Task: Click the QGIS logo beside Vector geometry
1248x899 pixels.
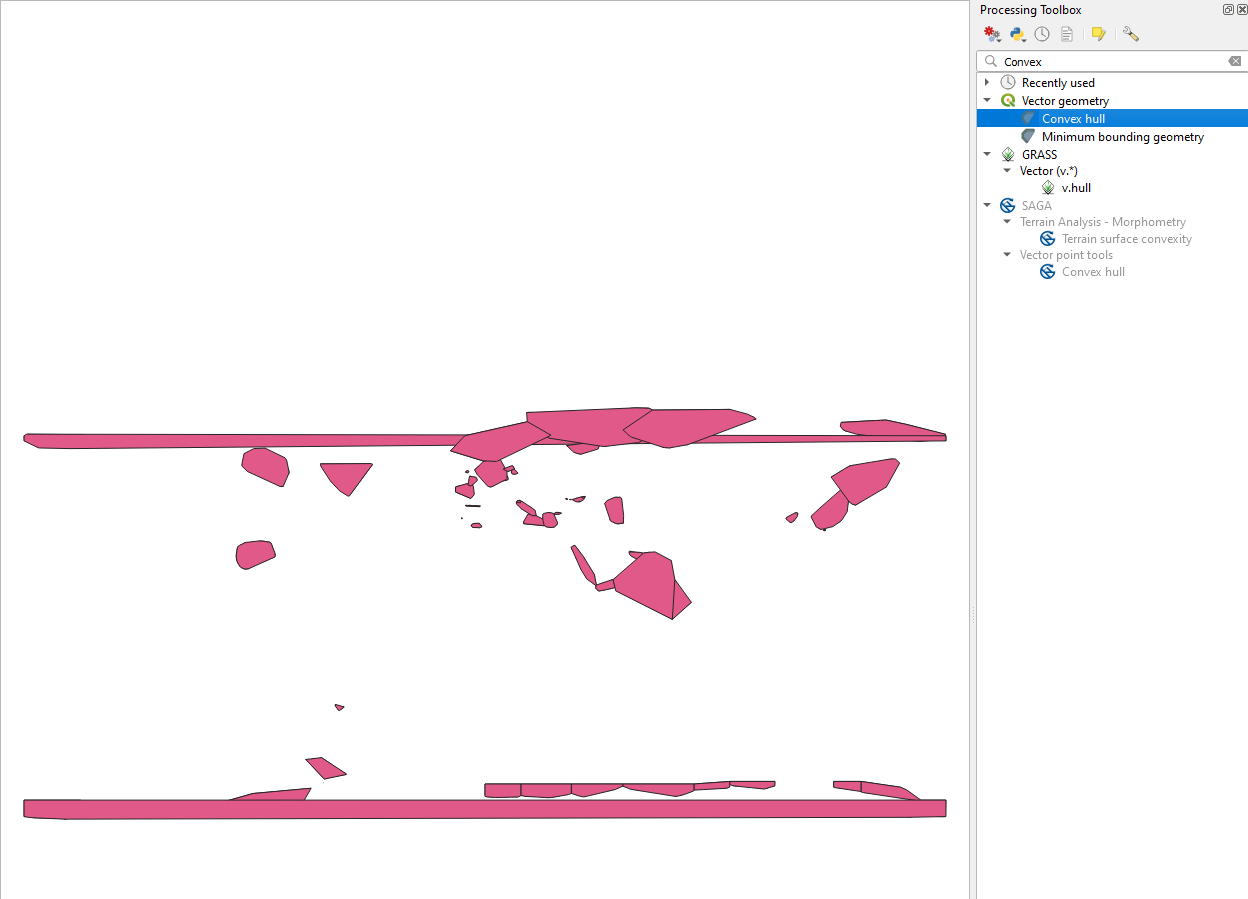Action: pyautogui.click(x=1007, y=100)
